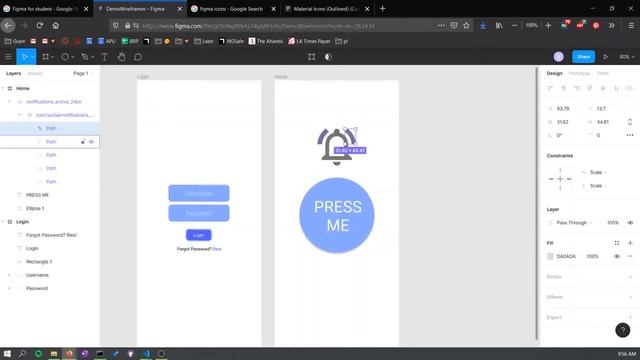Collapse the Home frame in layers
This screenshot has height=360, width=640.
coord(3,88)
